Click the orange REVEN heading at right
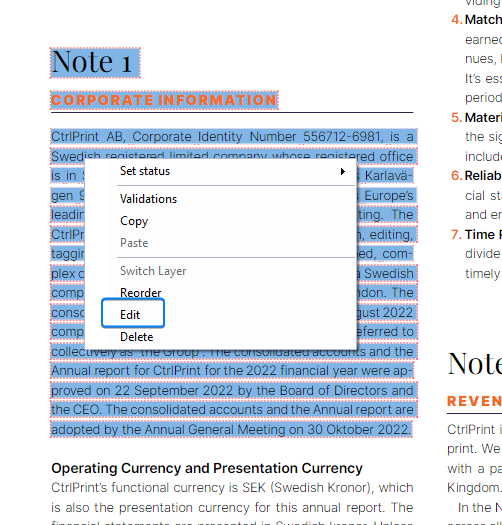502x525 pixels. click(x=474, y=401)
